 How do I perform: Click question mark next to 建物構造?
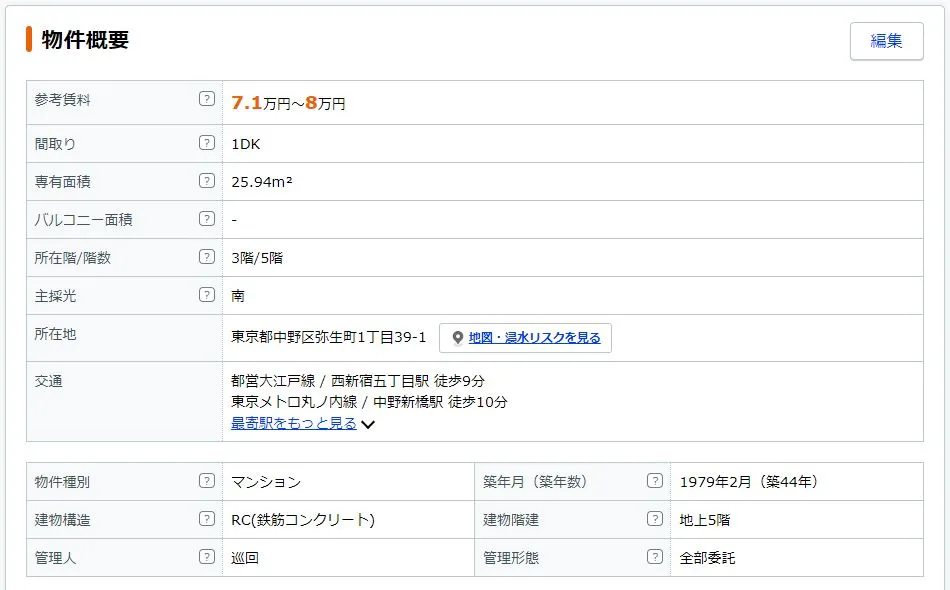(x=206, y=519)
